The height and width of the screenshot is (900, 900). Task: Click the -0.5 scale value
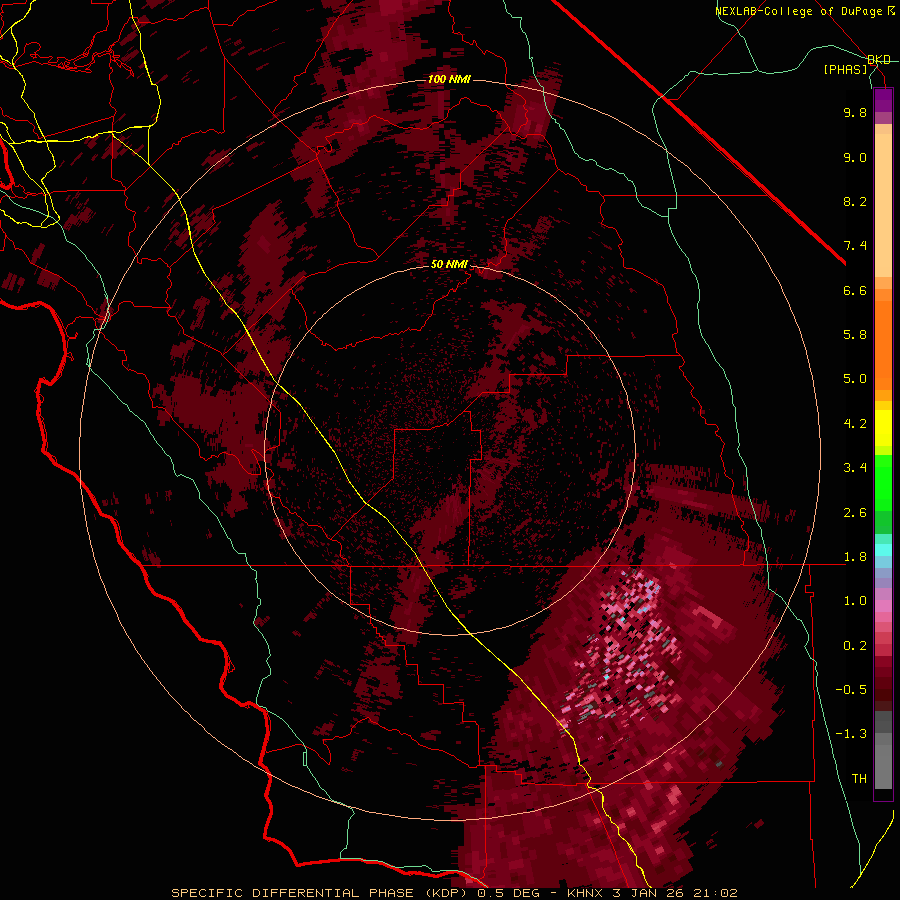851,690
